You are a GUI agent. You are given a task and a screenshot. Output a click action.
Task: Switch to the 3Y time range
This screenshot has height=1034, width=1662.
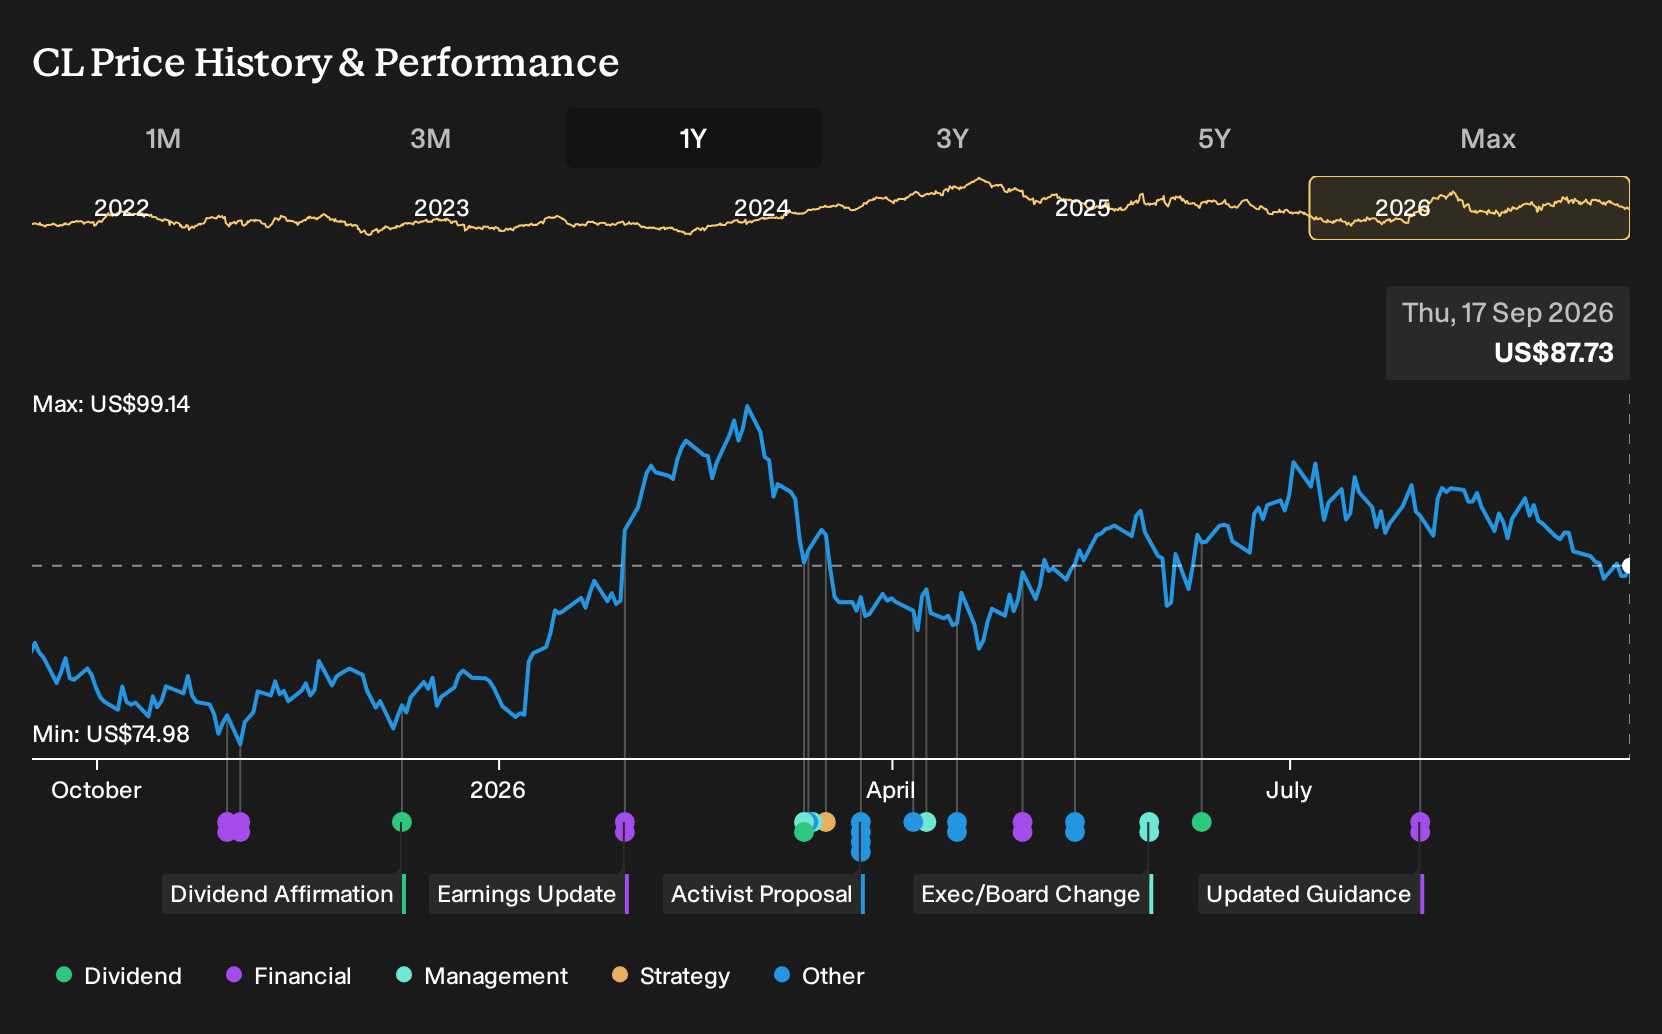[x=952, y=138]
